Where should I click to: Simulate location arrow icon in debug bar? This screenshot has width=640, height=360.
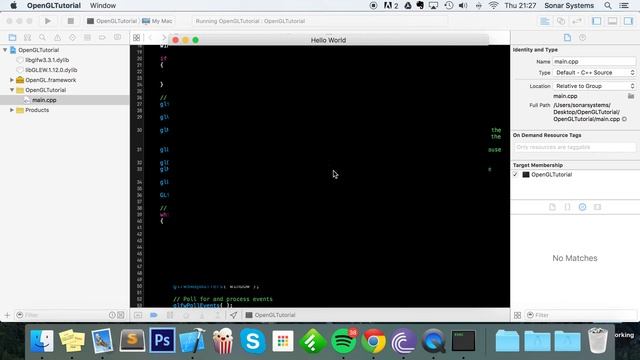pyautogui.click(x=233, y=315)
